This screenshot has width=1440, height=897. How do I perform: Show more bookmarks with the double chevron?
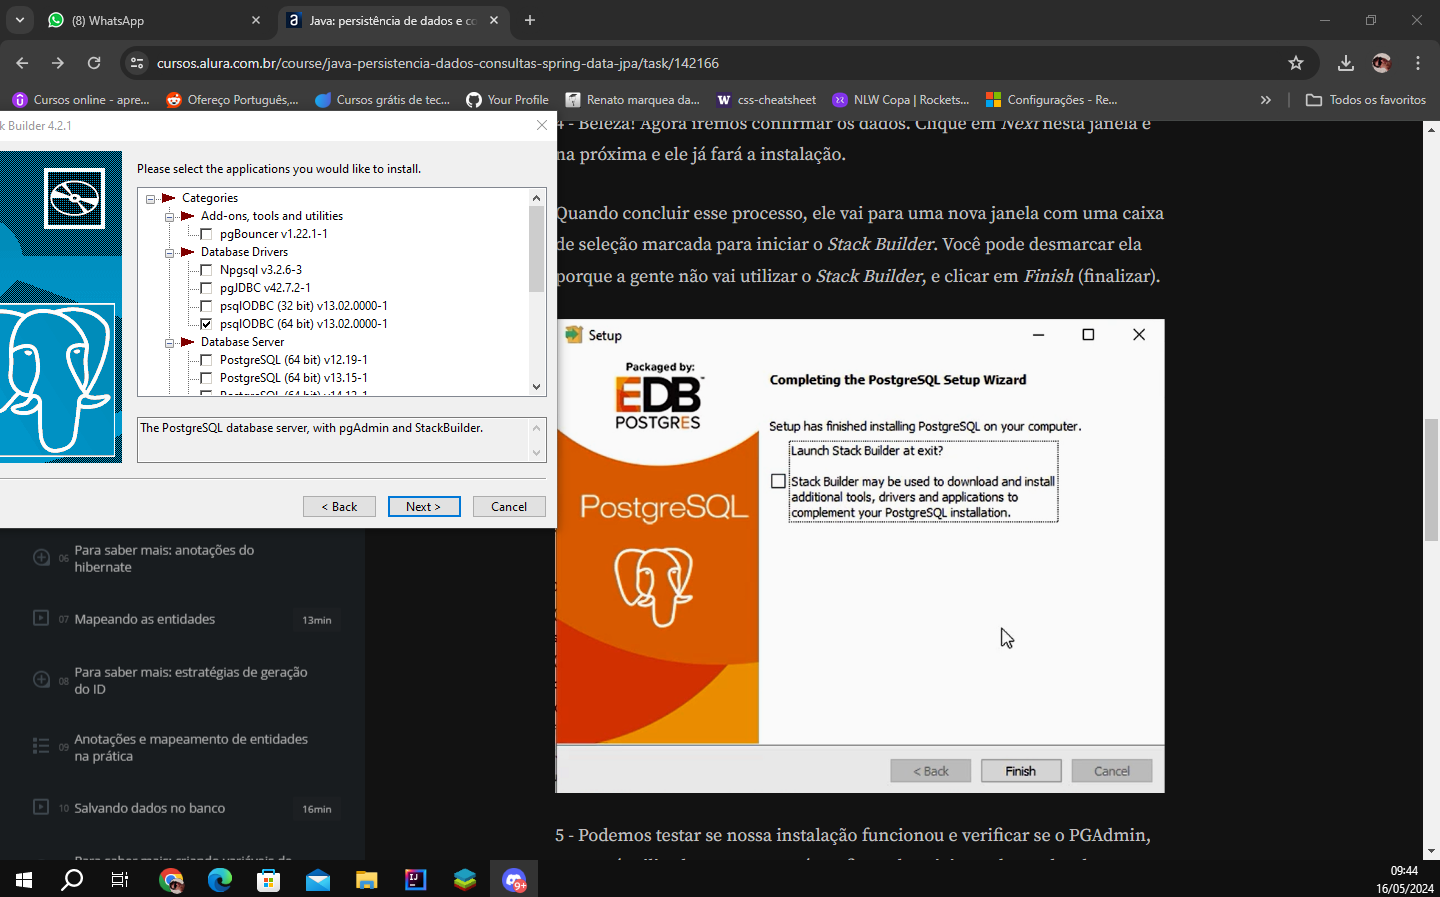click(1266, 100)
